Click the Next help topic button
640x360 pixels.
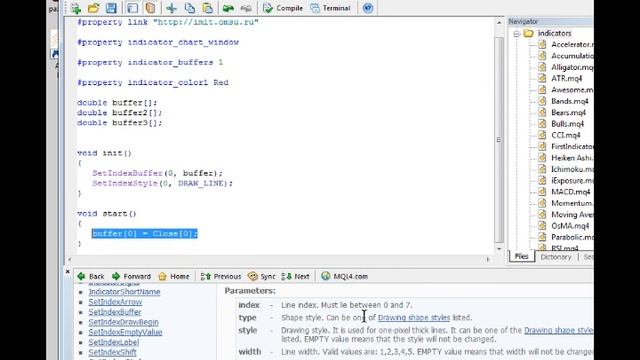click(x=295, y=276)
